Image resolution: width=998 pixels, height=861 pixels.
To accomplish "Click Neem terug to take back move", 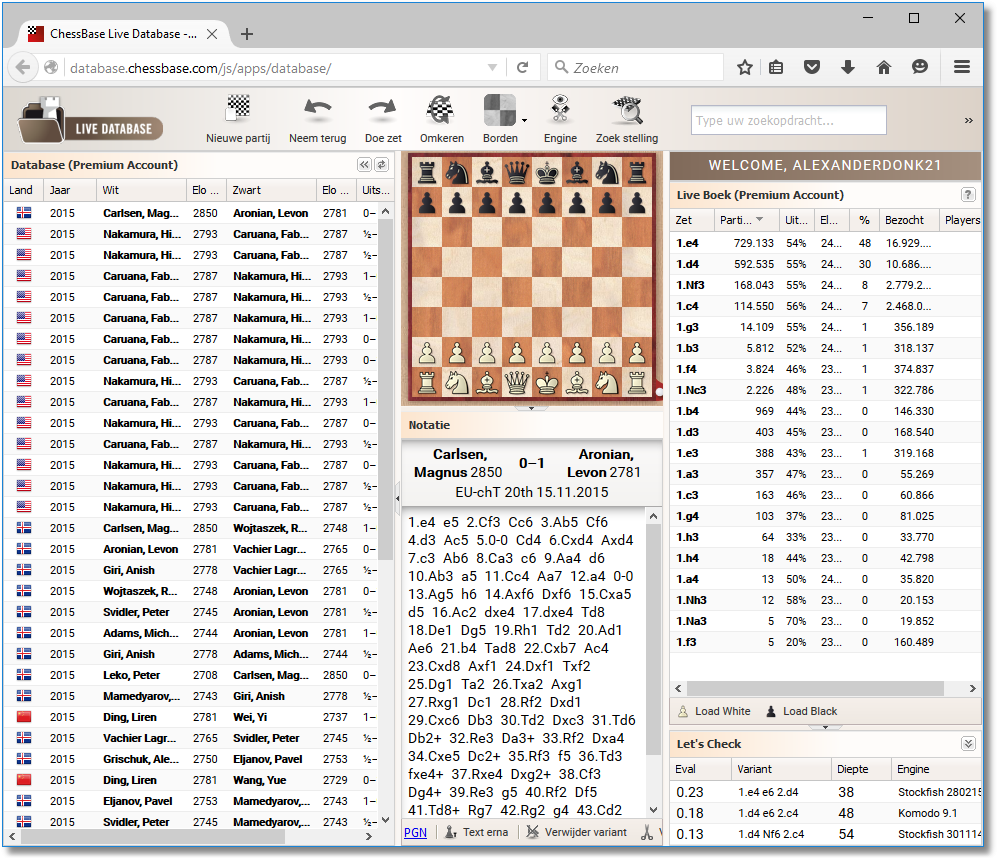I will click(x=317, y=118).
